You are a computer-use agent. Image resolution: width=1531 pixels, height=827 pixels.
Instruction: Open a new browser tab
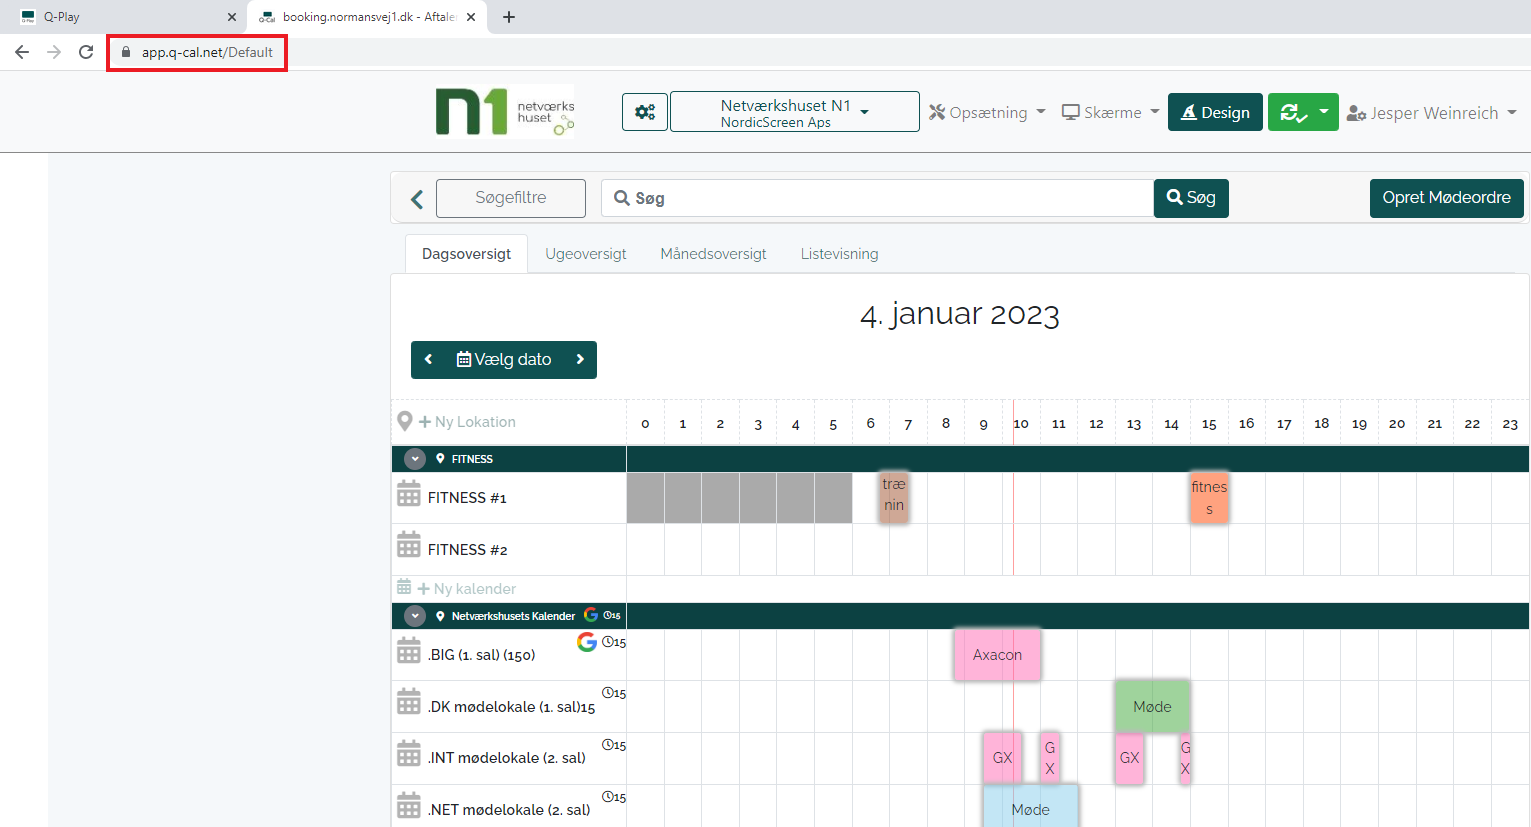tap(509, 17)
